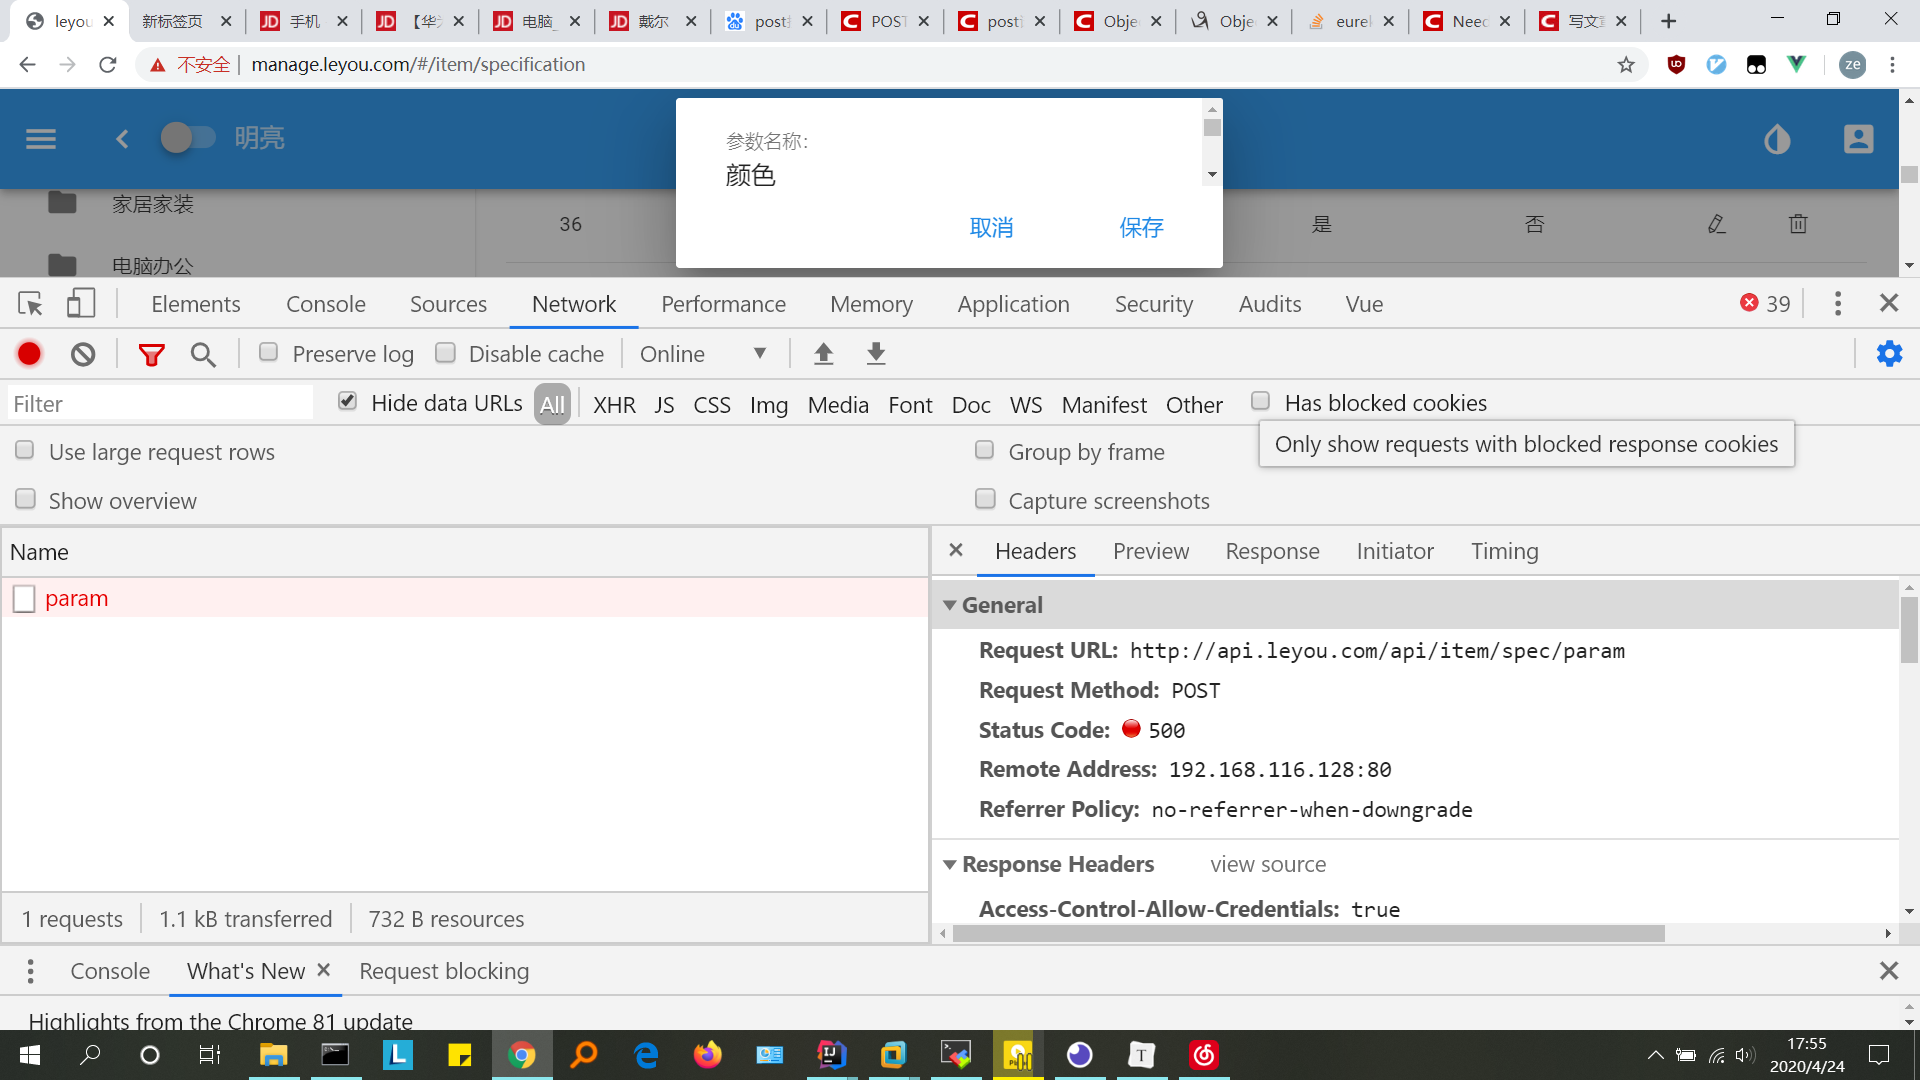The height and width of the screenshot is (1080, 1920).
Task: Open the Online throttling dropdown
Action: (x=703, y=354)
